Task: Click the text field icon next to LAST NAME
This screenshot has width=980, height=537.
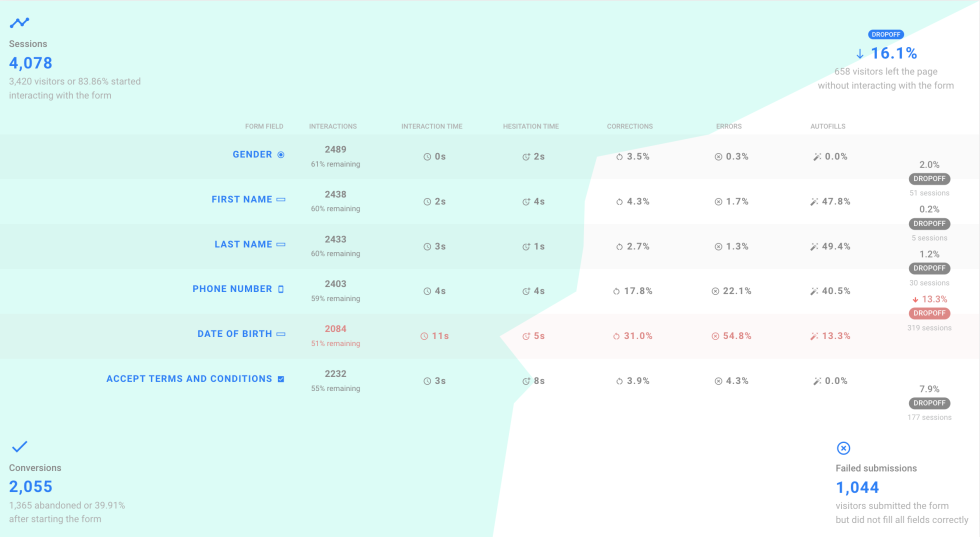Action: coord(281,244)
